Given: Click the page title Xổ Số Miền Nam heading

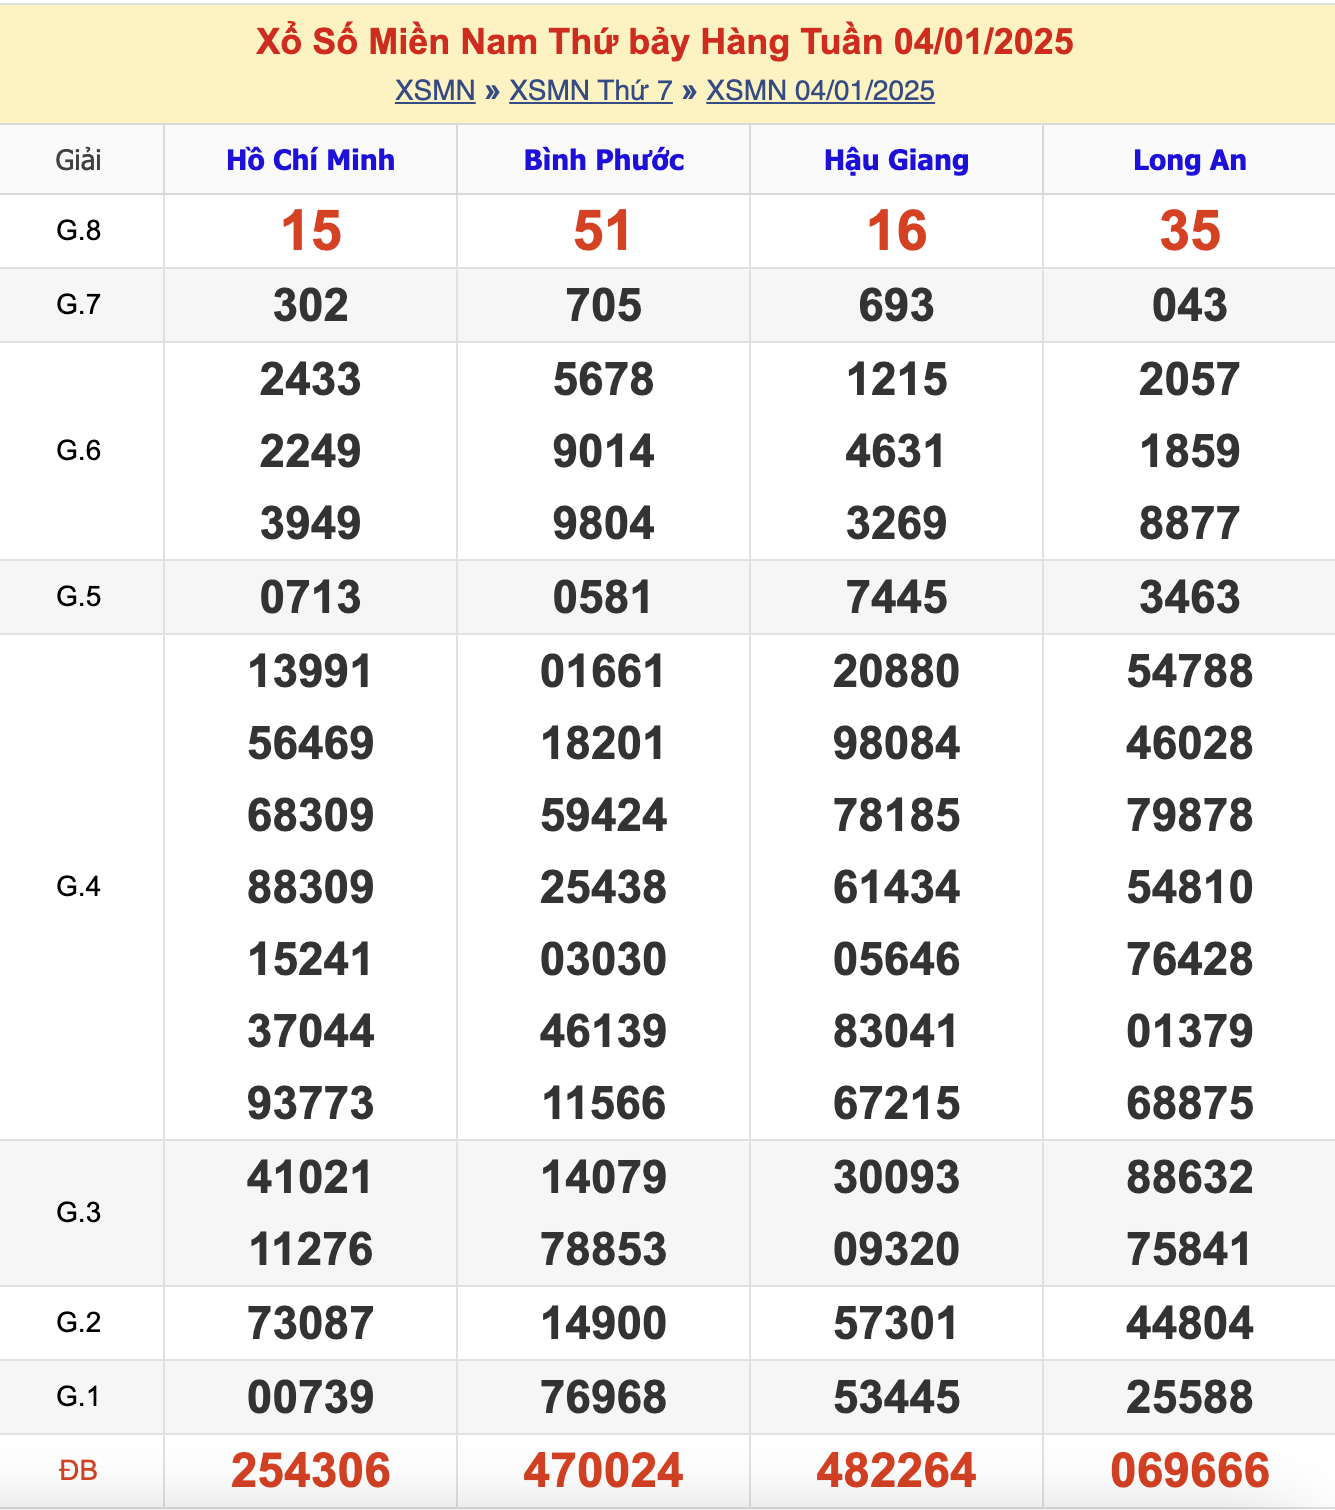Looking at the screenshot, I should coord(665,41).
